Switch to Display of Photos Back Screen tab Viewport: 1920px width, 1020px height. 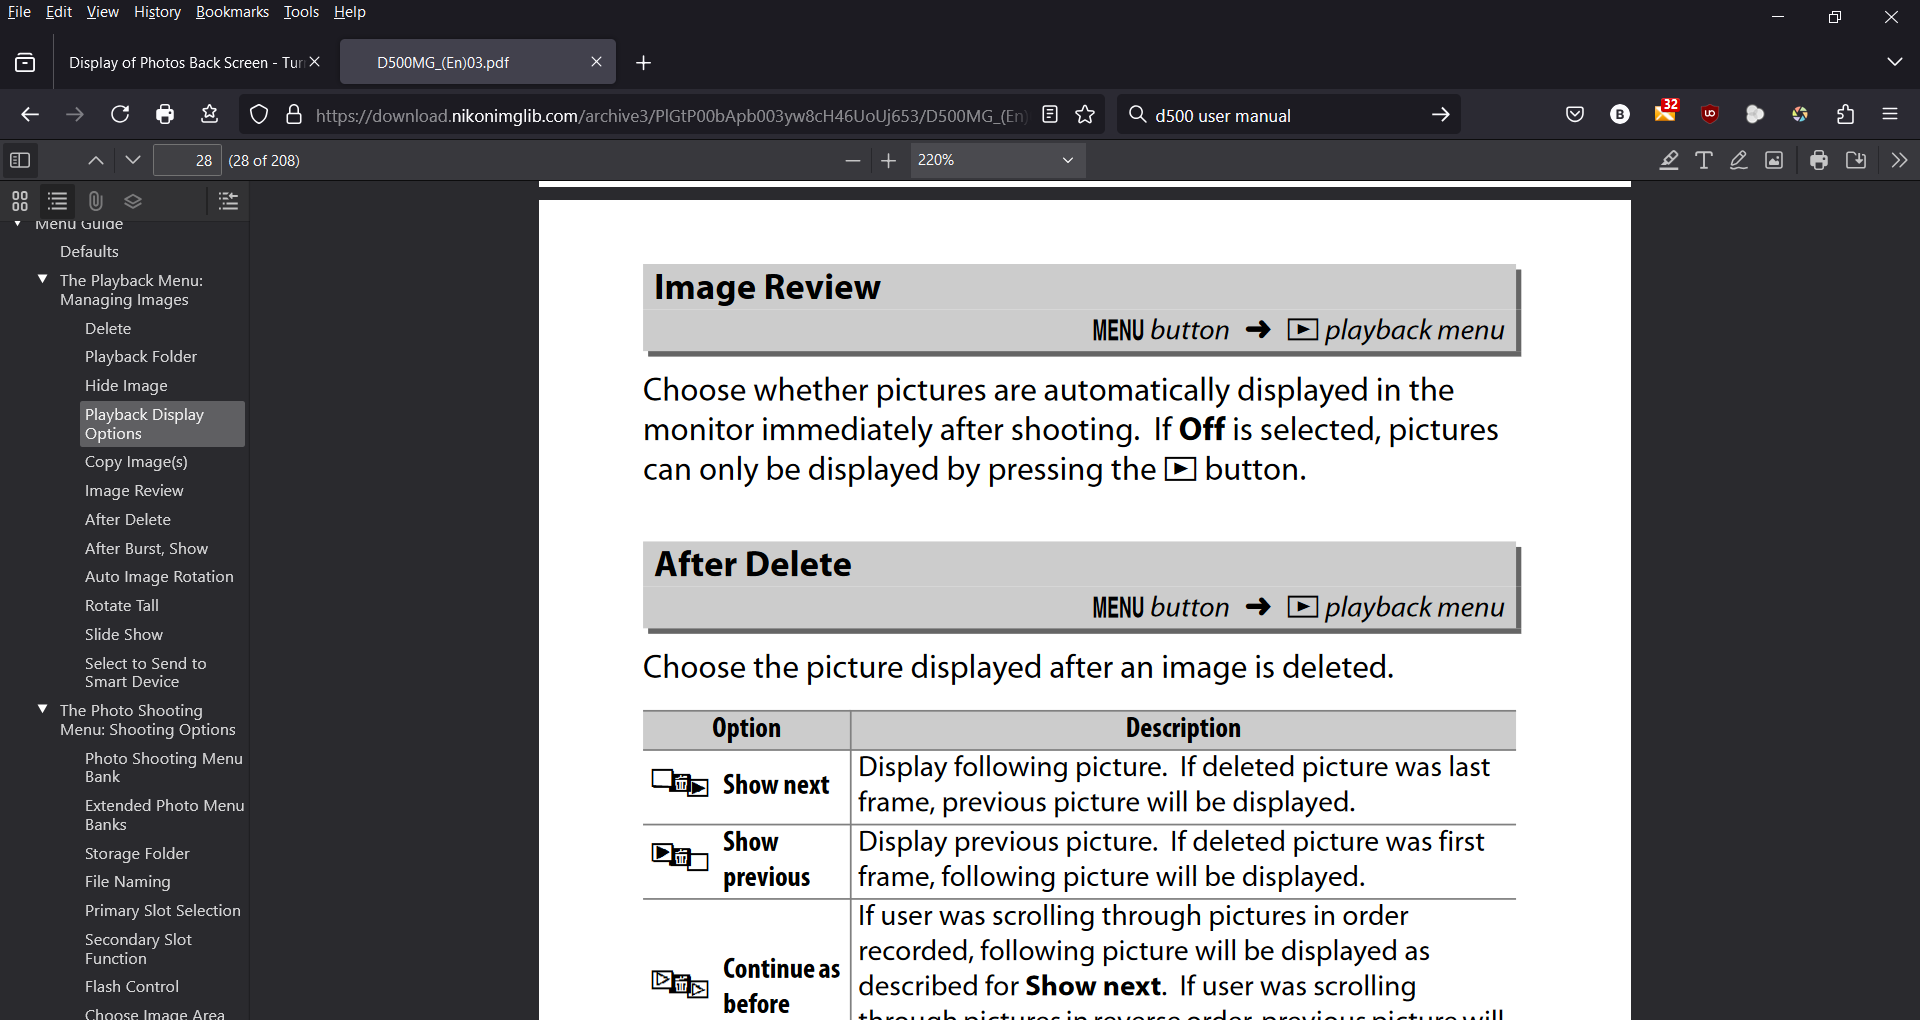coord(185,62)
